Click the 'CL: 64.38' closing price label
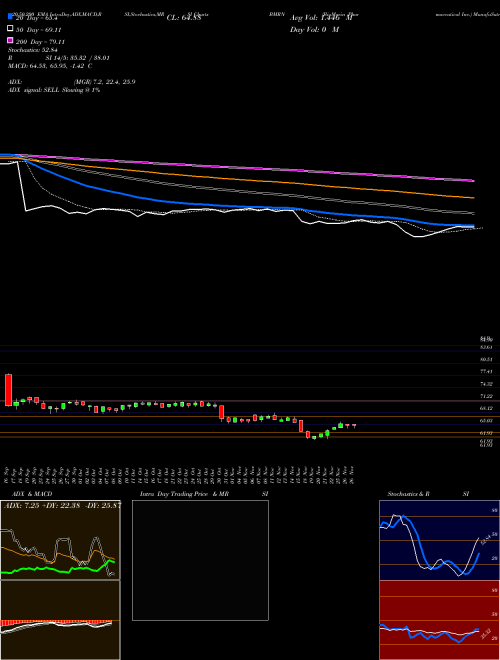The image size is (500, 660). (x=184, y=18)
